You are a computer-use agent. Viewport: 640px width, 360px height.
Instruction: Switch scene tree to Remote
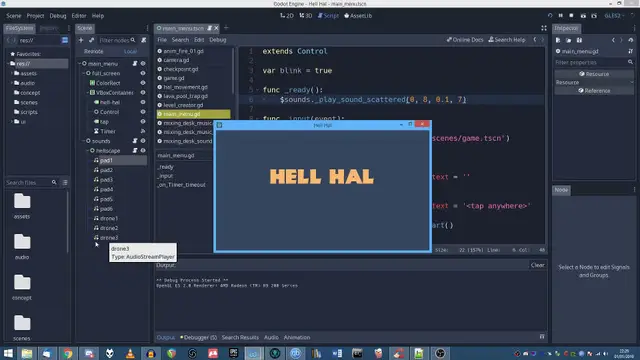pyautogui.click(x=93, y=51)
